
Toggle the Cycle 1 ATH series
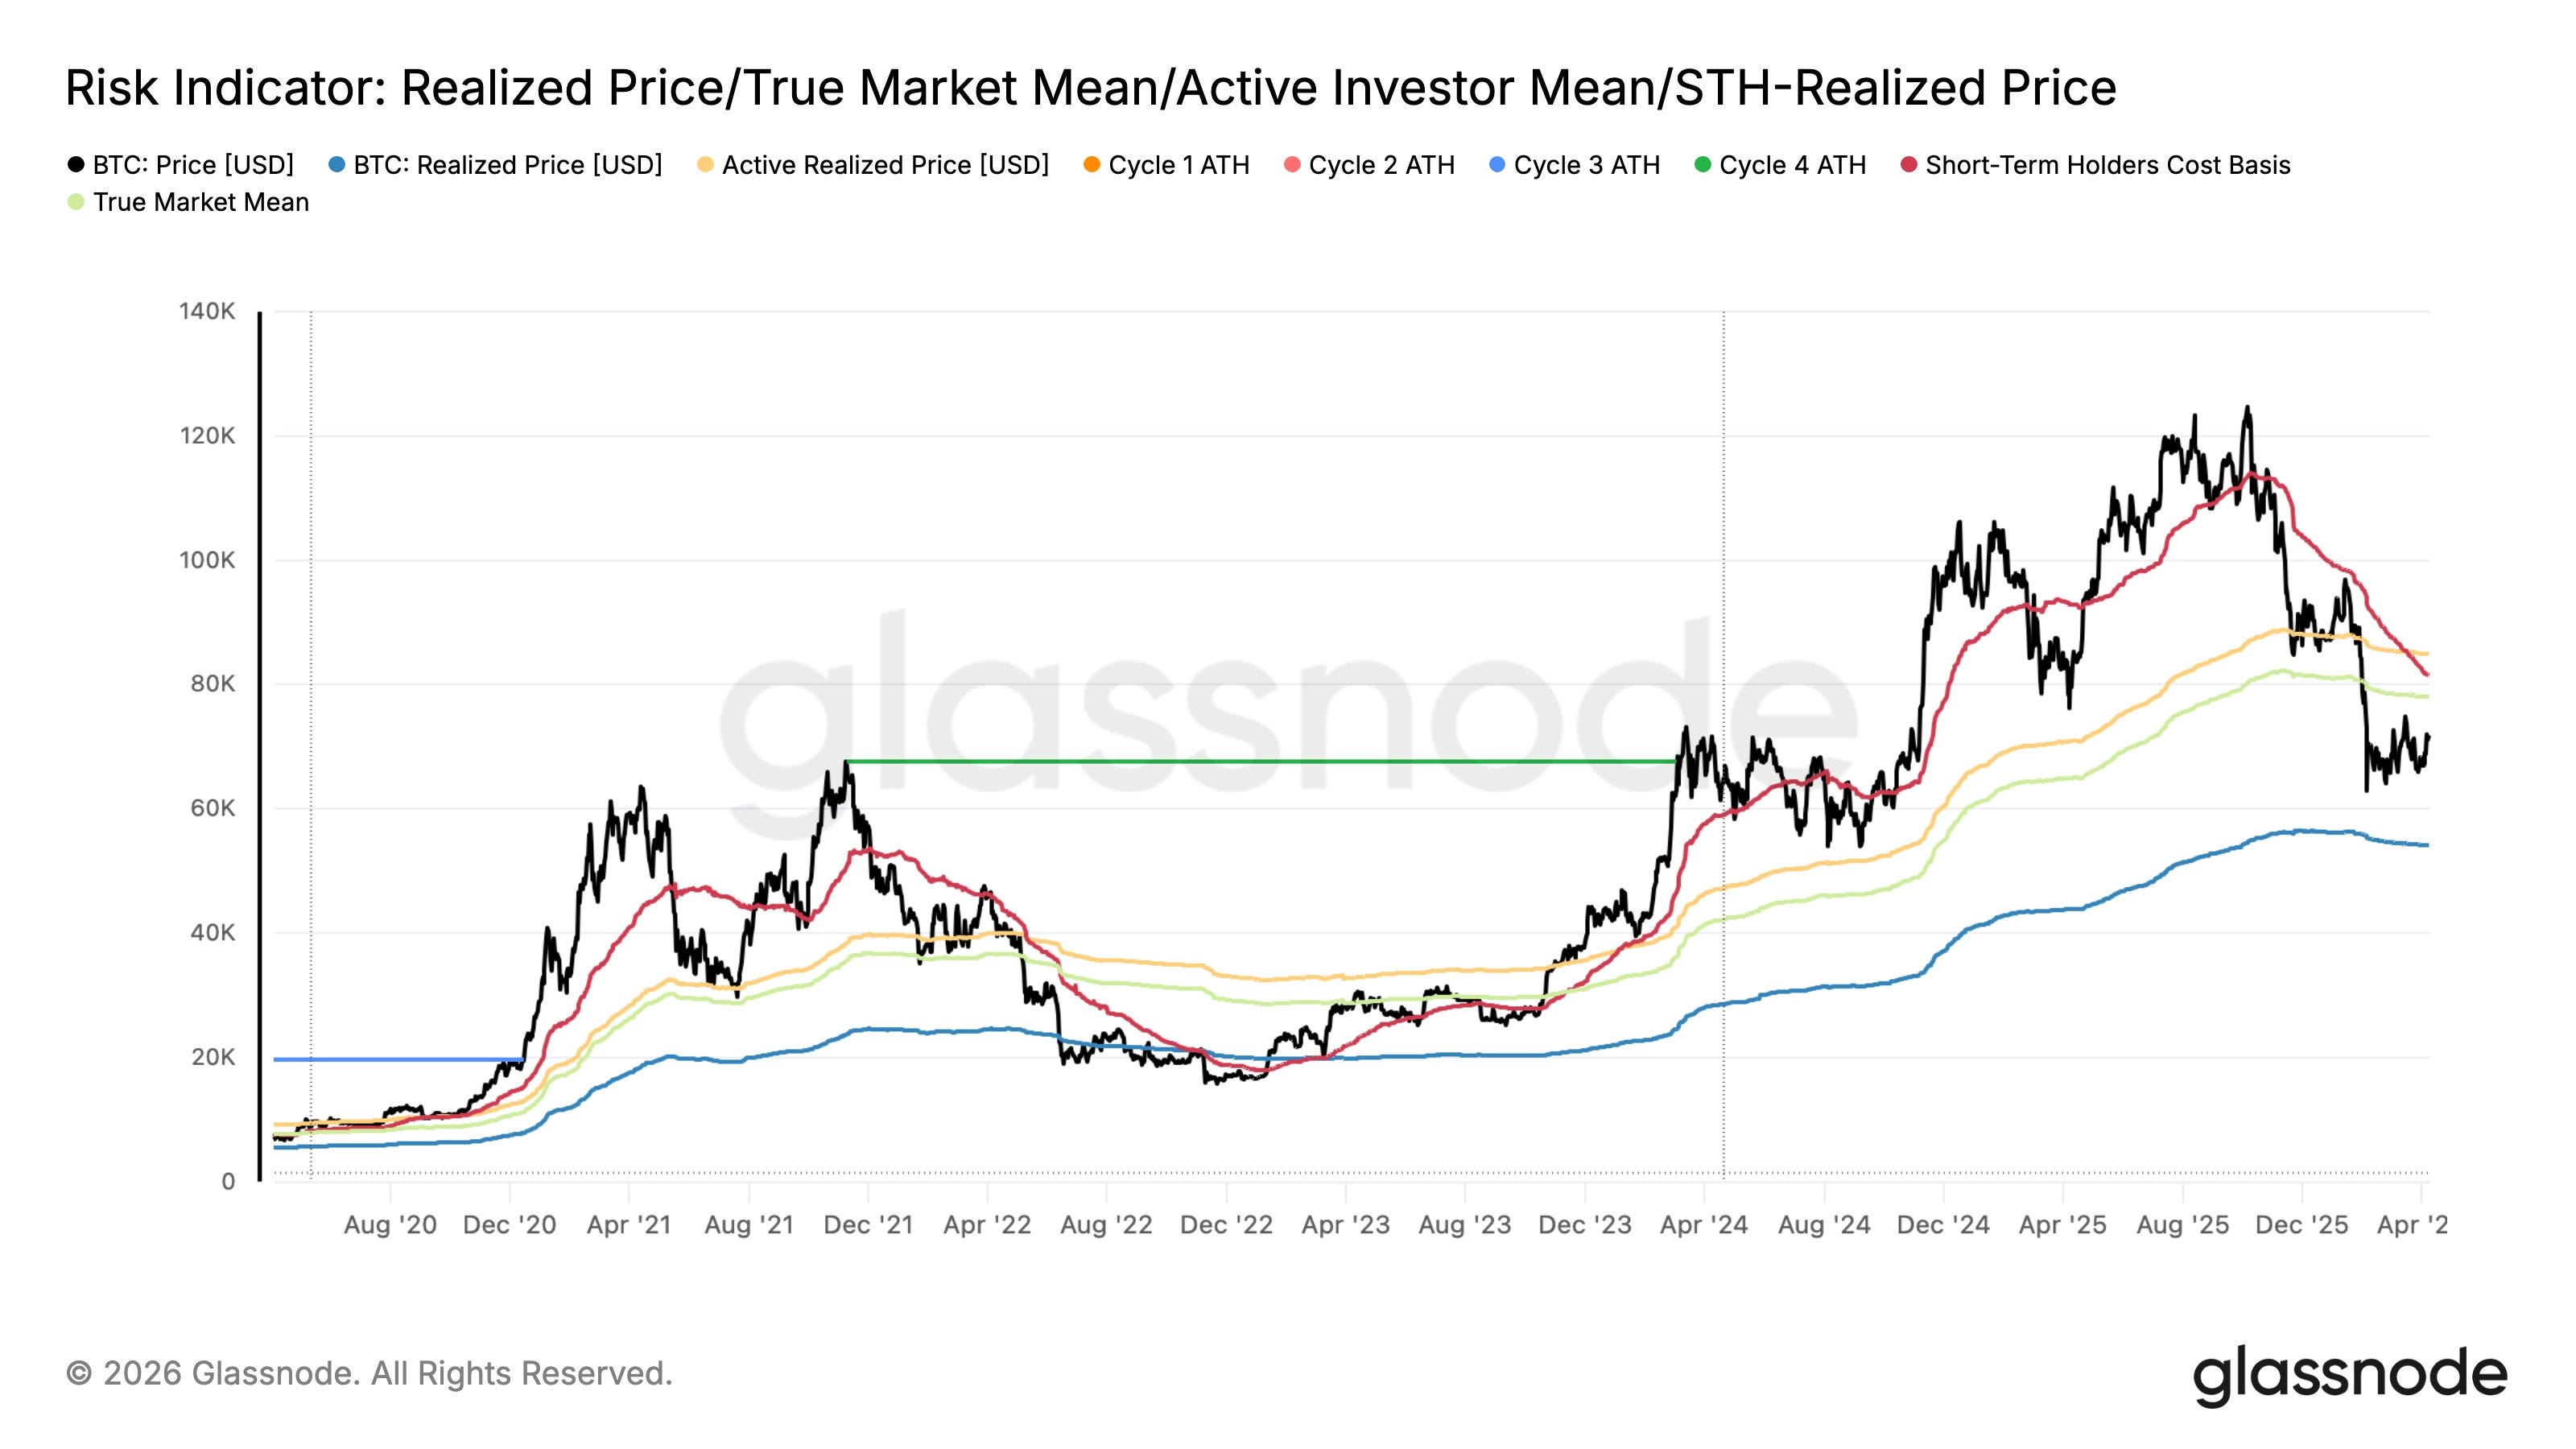[1166, 165]
